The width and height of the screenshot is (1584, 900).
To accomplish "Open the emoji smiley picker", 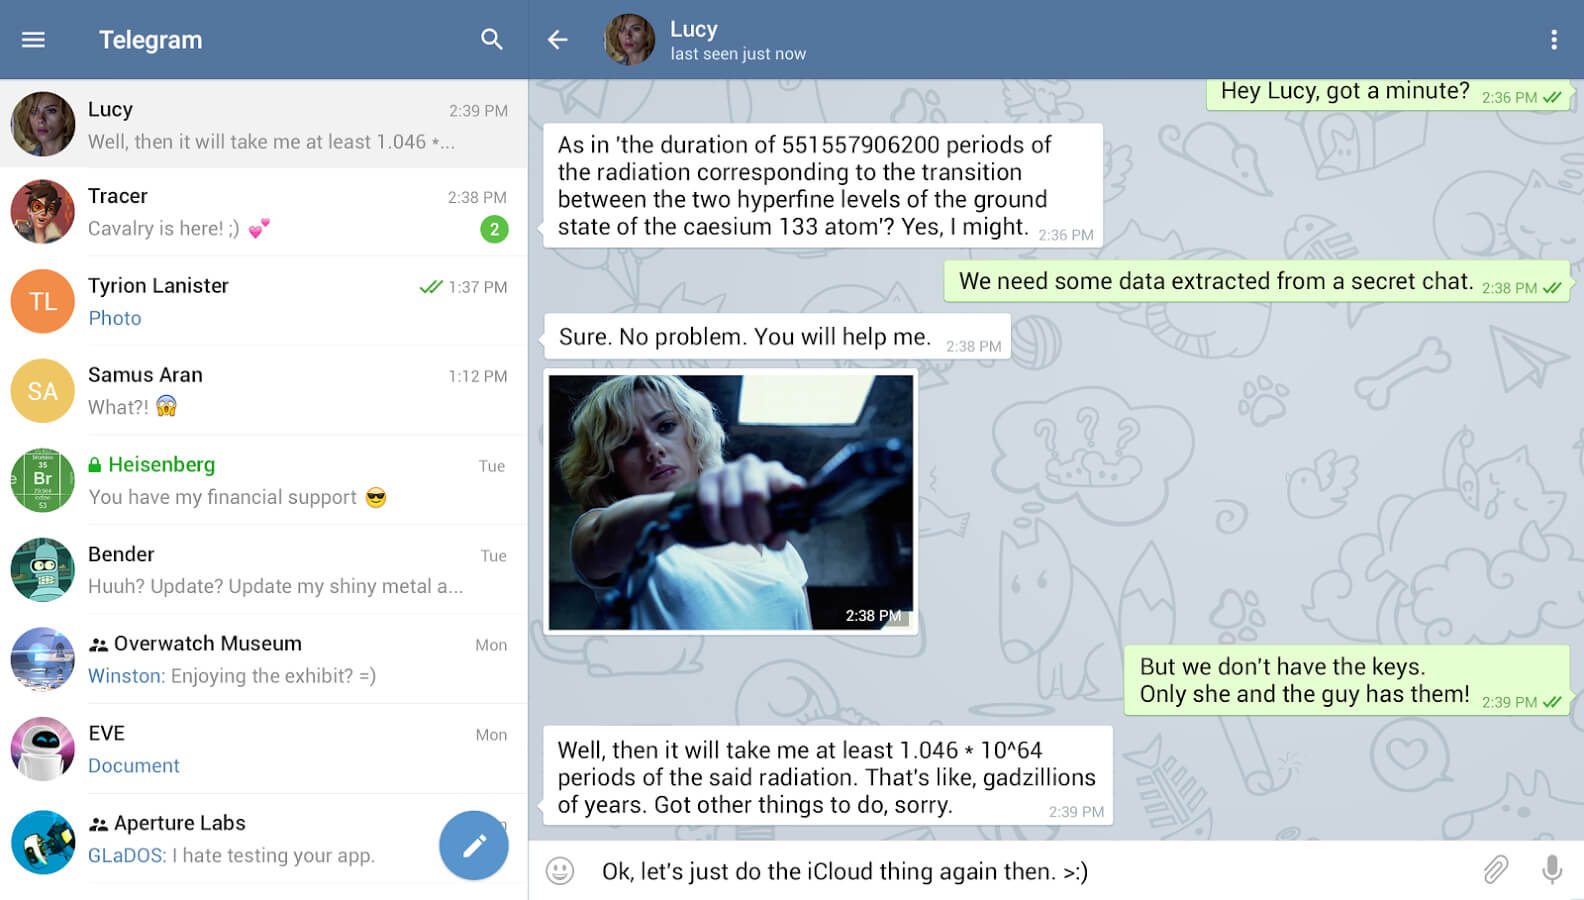I will (560, 871).
